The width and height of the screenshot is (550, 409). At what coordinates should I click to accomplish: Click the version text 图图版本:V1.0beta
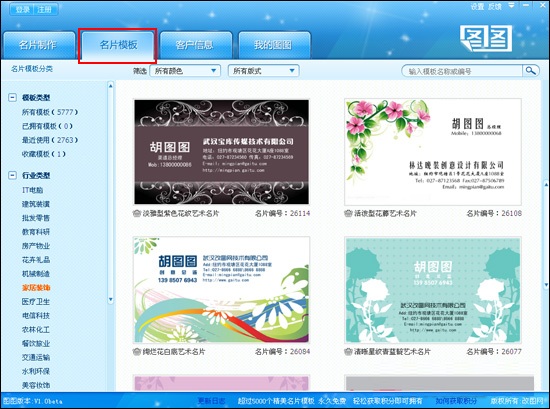(33, 401)
